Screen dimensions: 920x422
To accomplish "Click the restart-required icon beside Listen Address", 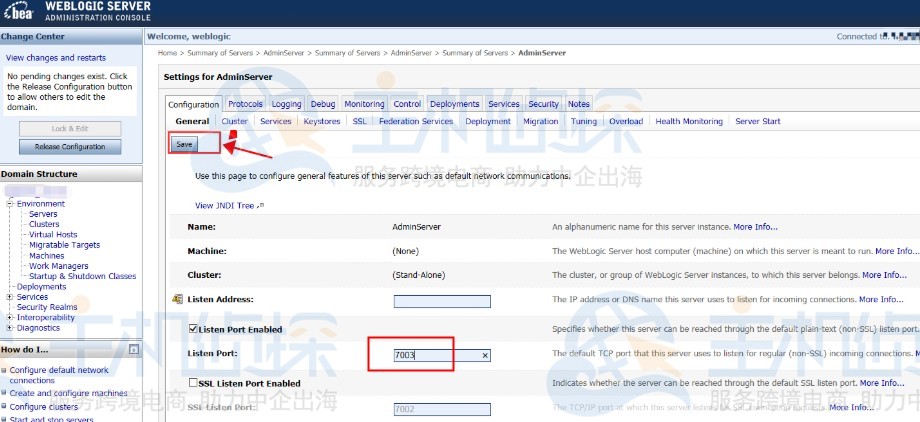I will click(x=177, y=299).
